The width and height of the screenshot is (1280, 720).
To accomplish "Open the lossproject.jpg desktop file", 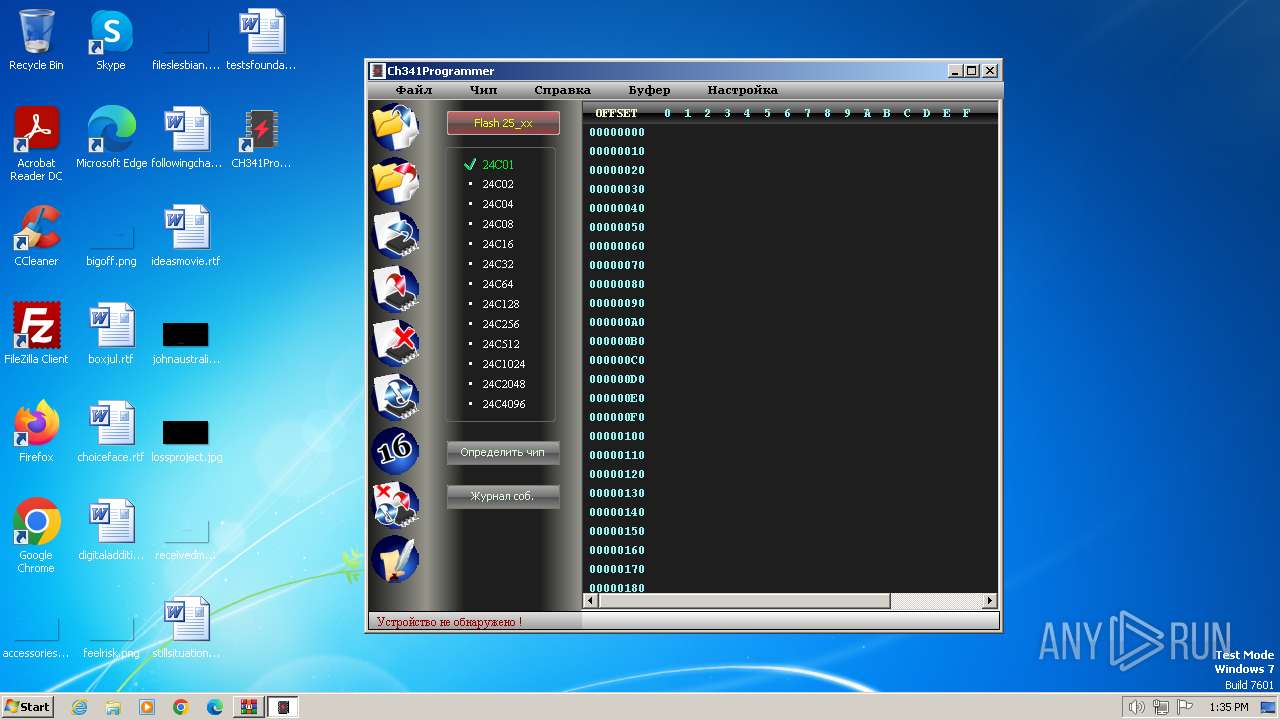I will click(x=186, y=440).
